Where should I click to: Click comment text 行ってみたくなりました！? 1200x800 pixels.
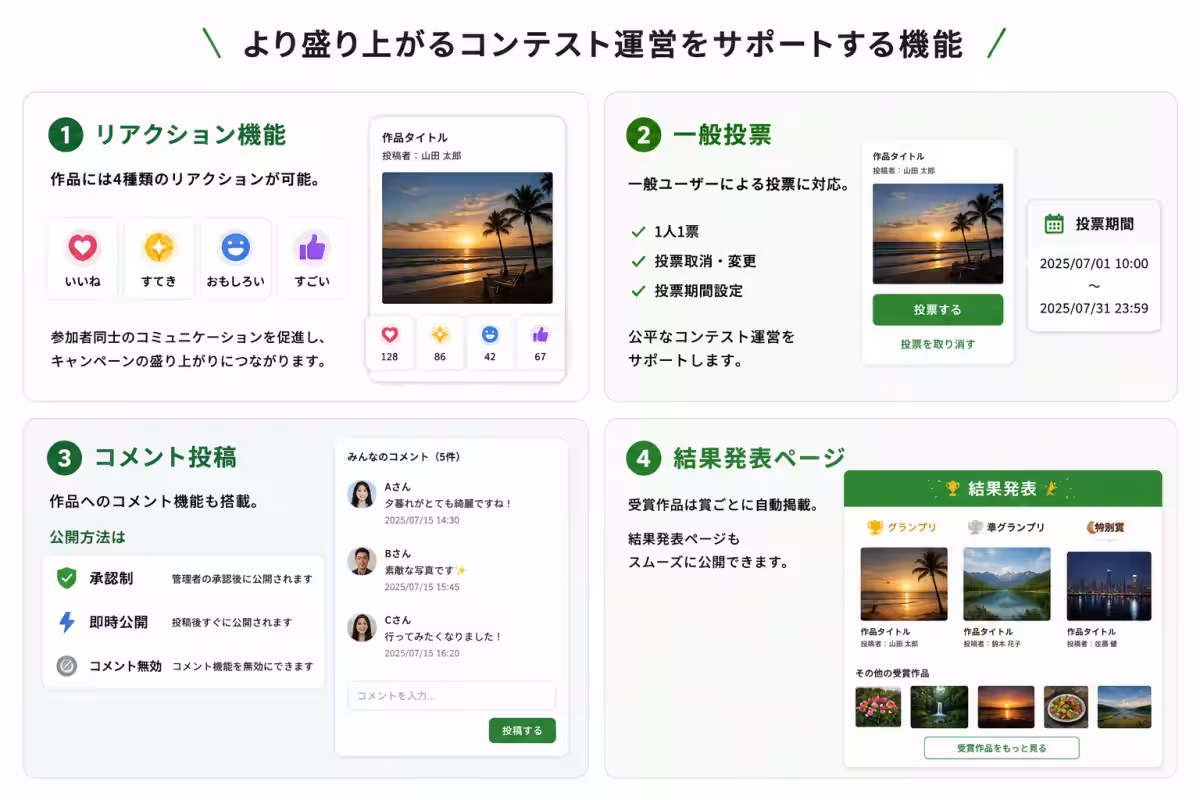[443, 636]
